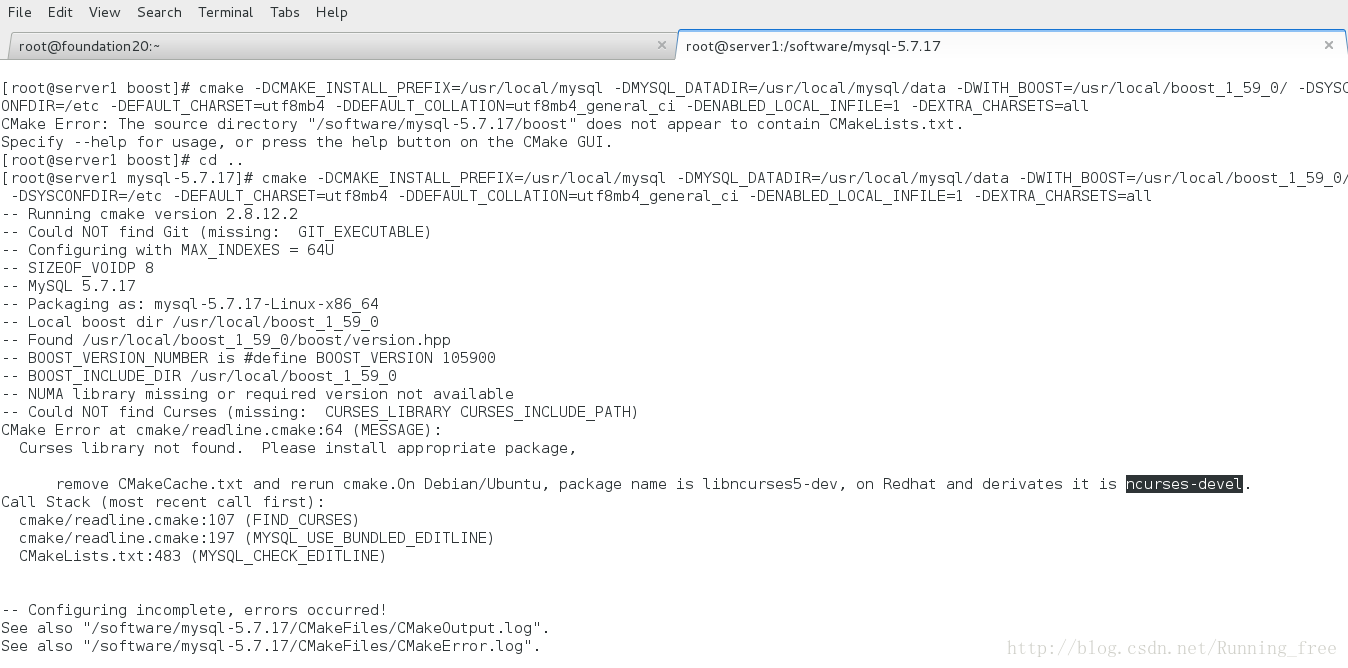Viewport: 1348px width, 668px height.
Task: Click 'Local boost dir' output line
Action: point(190,322)
